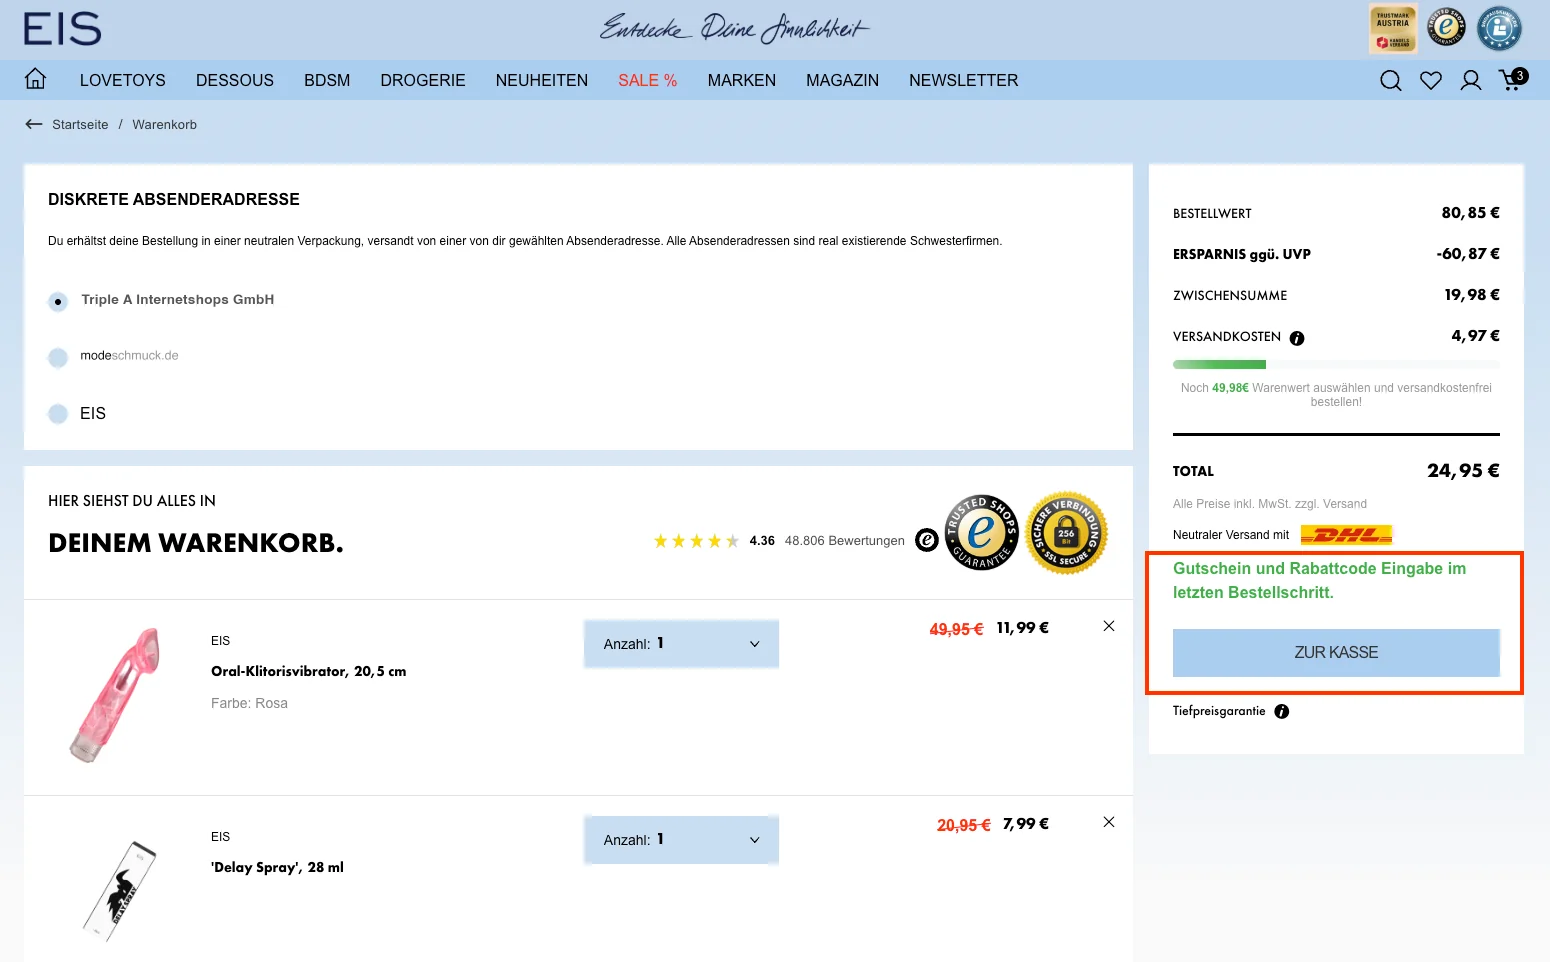1550x962 pixels.
Task: Open the BDSM menu
Action: [x=327, y=80]
